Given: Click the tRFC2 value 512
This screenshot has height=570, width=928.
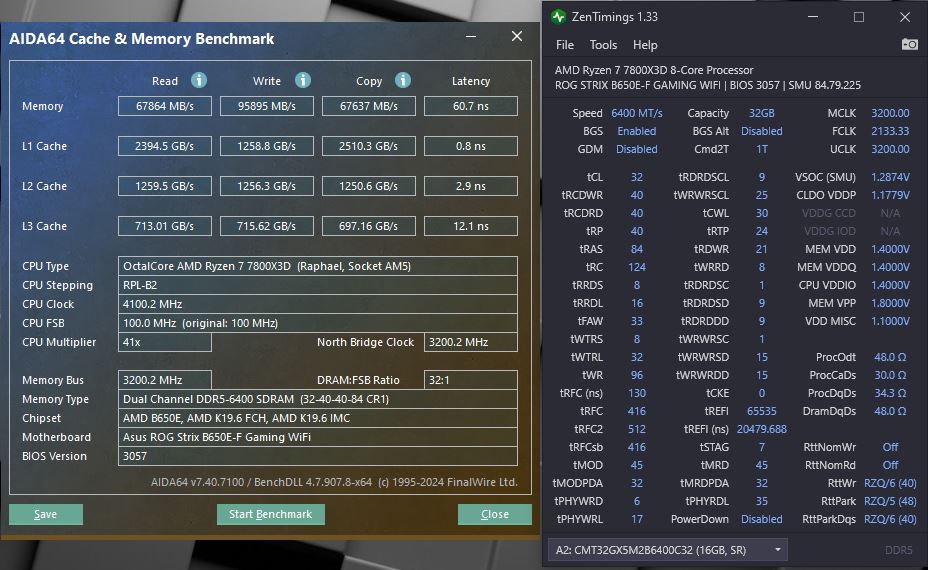Looking at the screenshot, I should [x=637, y=429].
